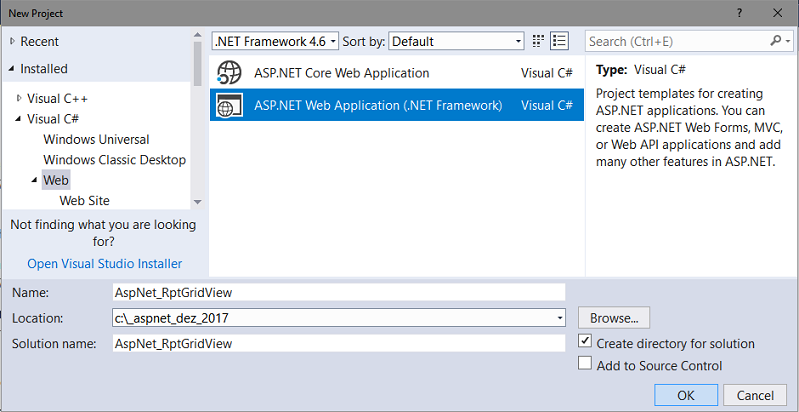Switch to small icons view
The image size is (799, 412).
[x=538, y=41]
